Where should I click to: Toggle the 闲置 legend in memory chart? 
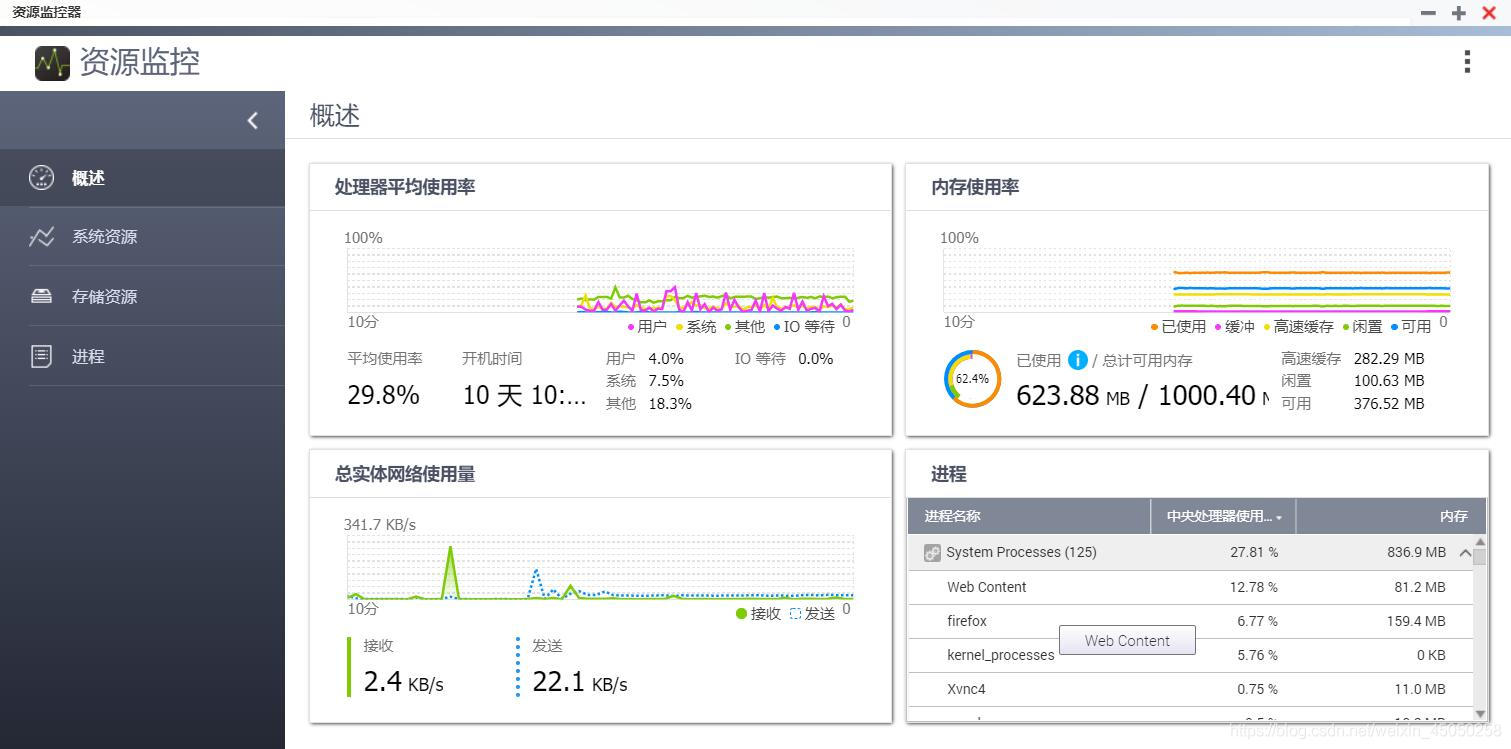click(1362, 326)
